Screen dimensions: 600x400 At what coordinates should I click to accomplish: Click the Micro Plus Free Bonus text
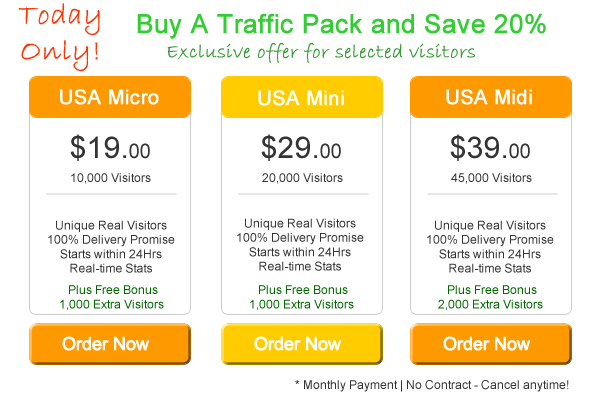(113, 290)
